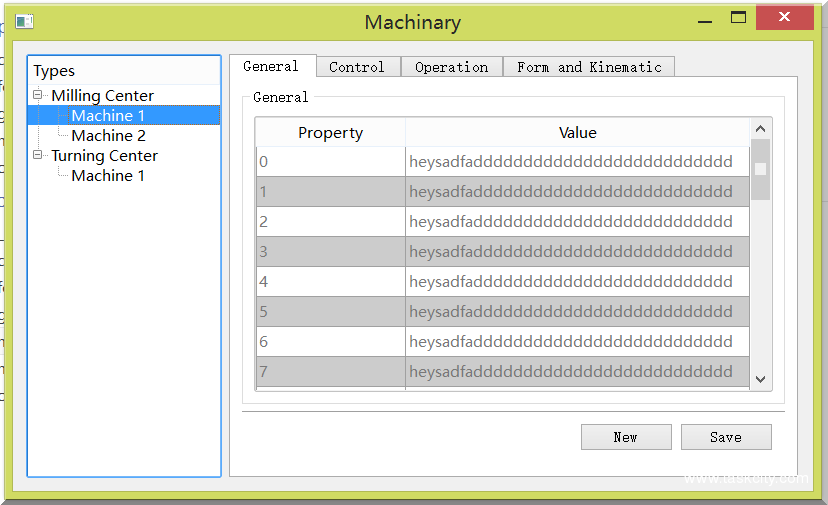
Task: Select property cell 1
Action: pyautogui.click(x=331, y=191)
